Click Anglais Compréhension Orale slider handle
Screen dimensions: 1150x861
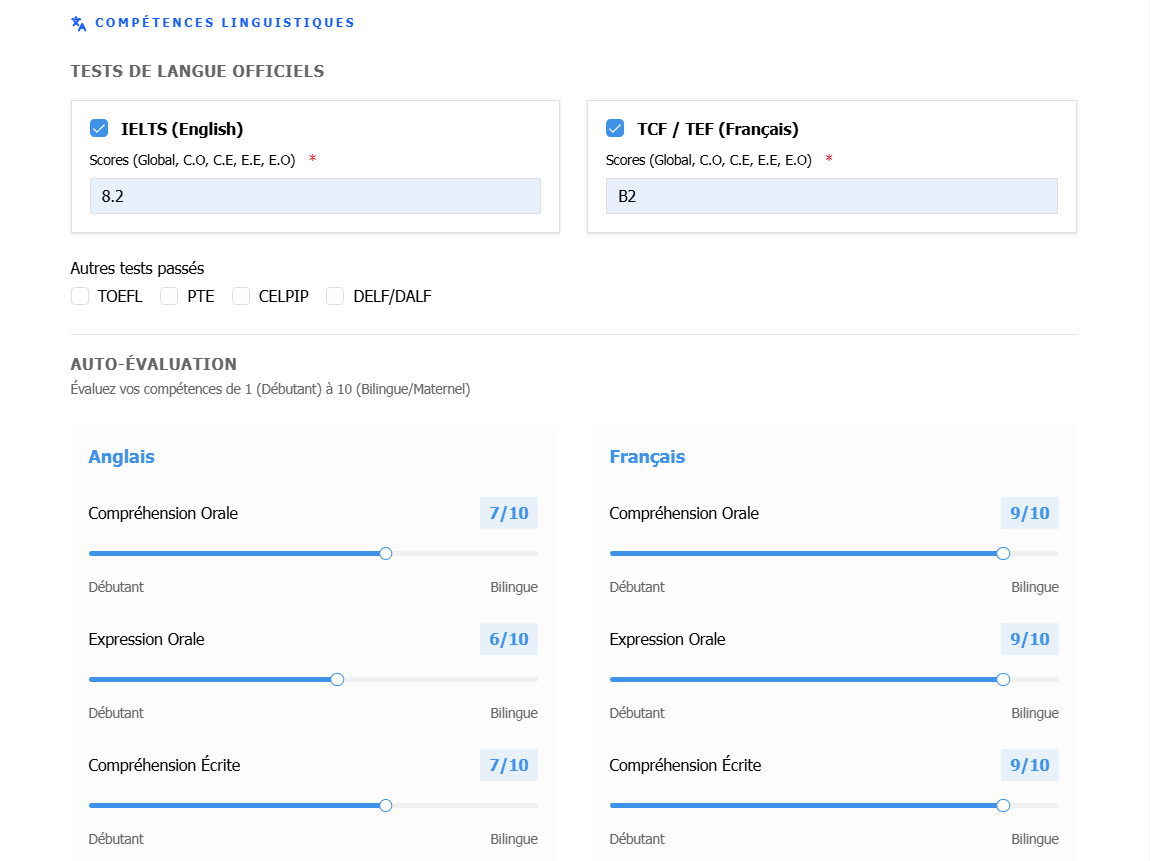386,554
